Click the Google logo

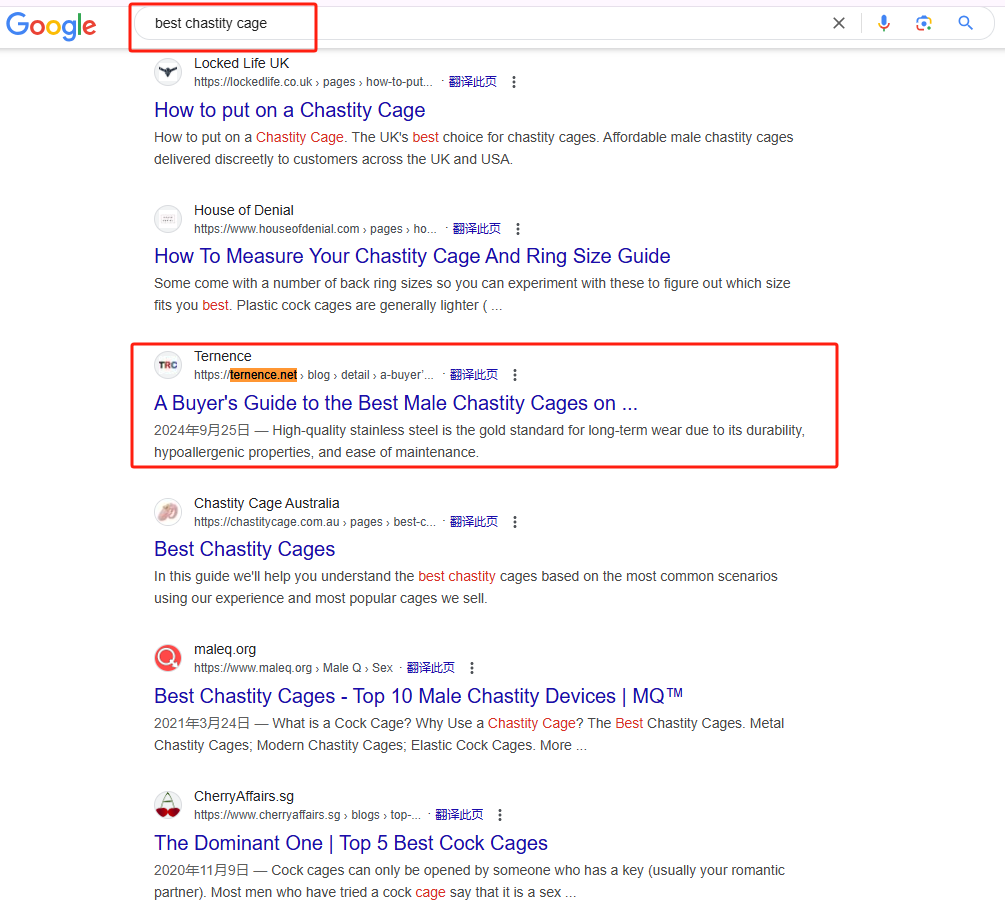(51, 26)
